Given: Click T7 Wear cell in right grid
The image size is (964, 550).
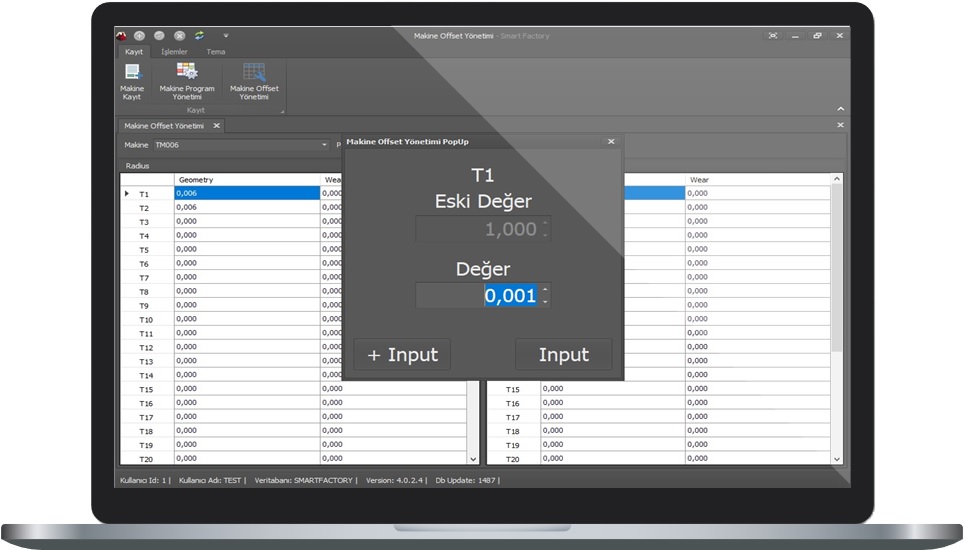Looking at the screenshot, I should tap(757, 277).
